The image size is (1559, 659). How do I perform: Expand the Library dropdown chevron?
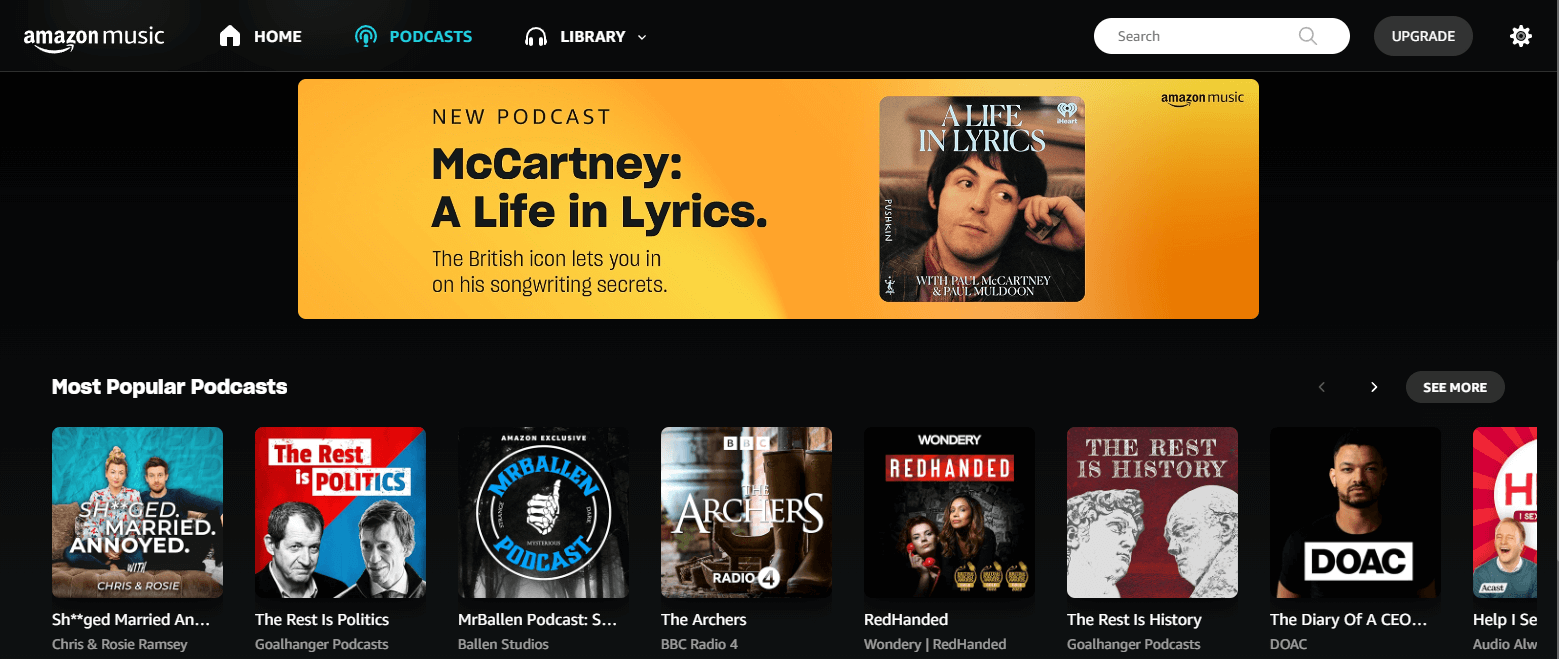(x=642, y=37)
